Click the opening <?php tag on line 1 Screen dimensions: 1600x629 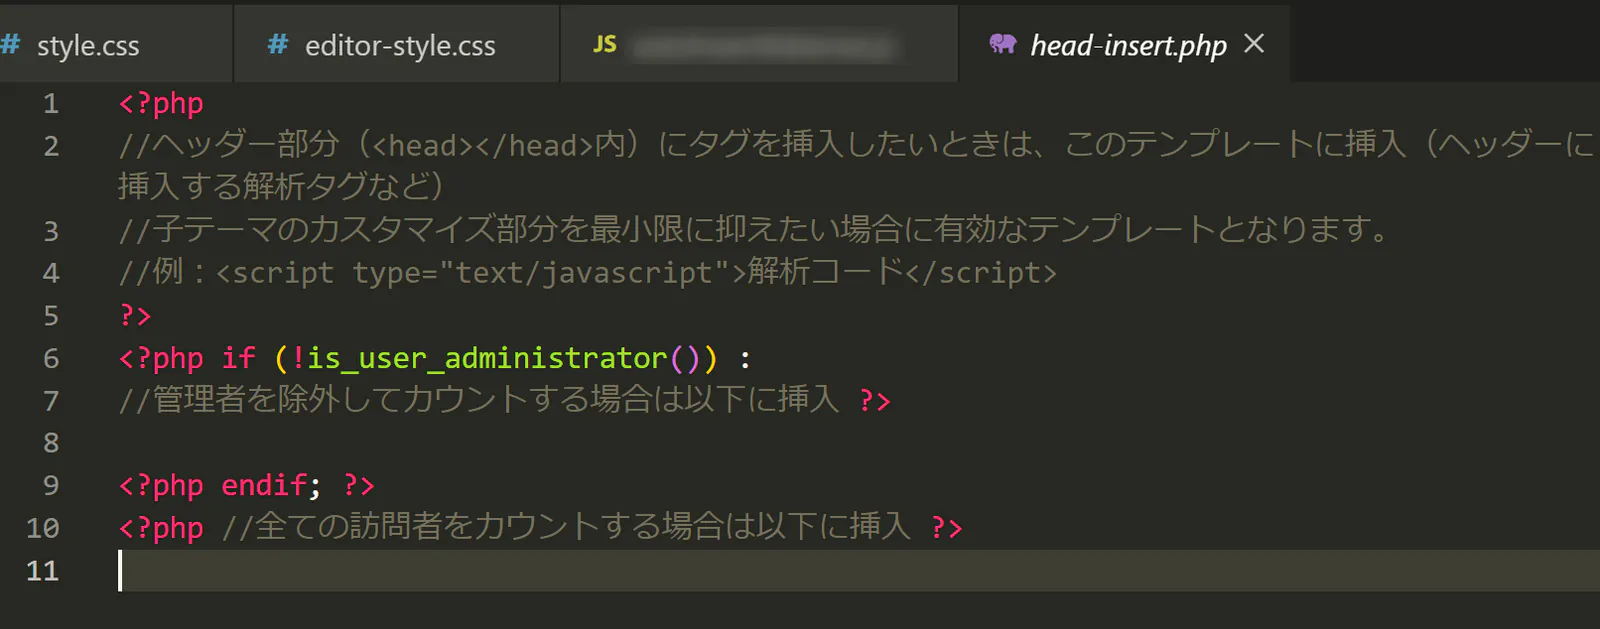pyautogui.click(x=161, y=104)
